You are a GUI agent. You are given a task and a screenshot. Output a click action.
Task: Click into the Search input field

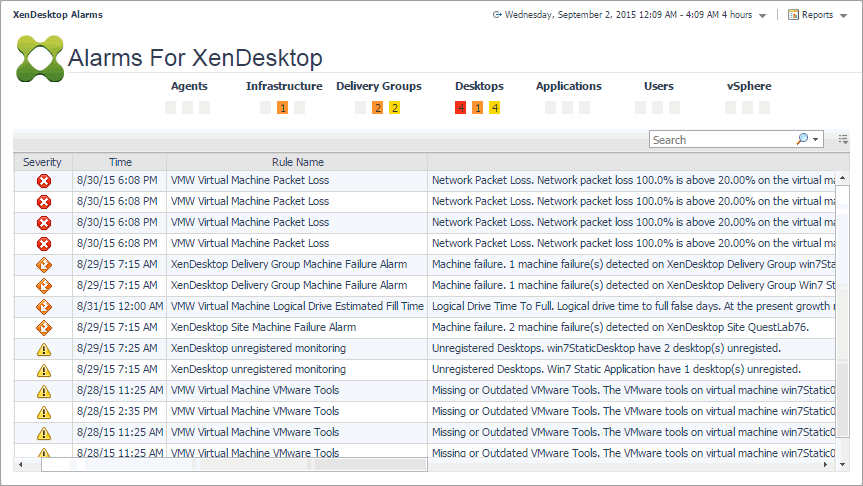720,140
